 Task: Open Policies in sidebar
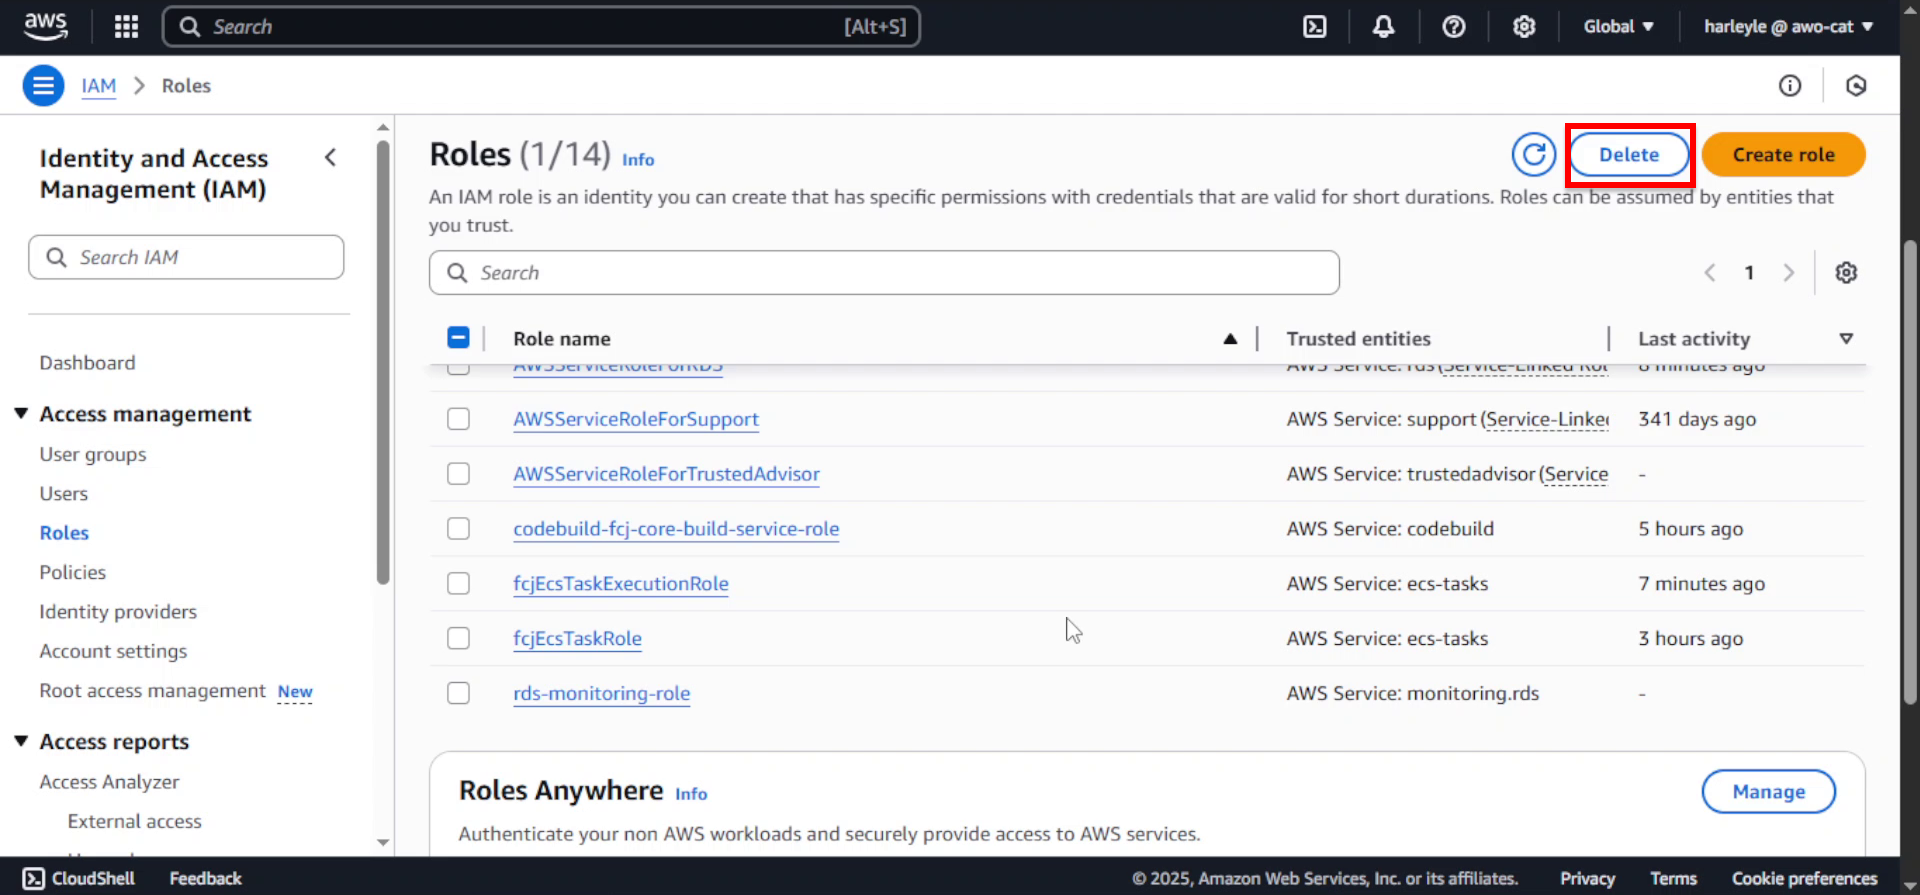[72, 572]
